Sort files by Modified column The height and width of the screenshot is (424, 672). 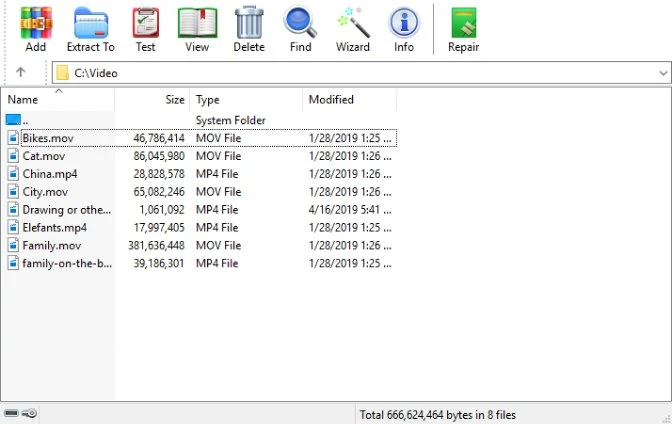(349, 99)
